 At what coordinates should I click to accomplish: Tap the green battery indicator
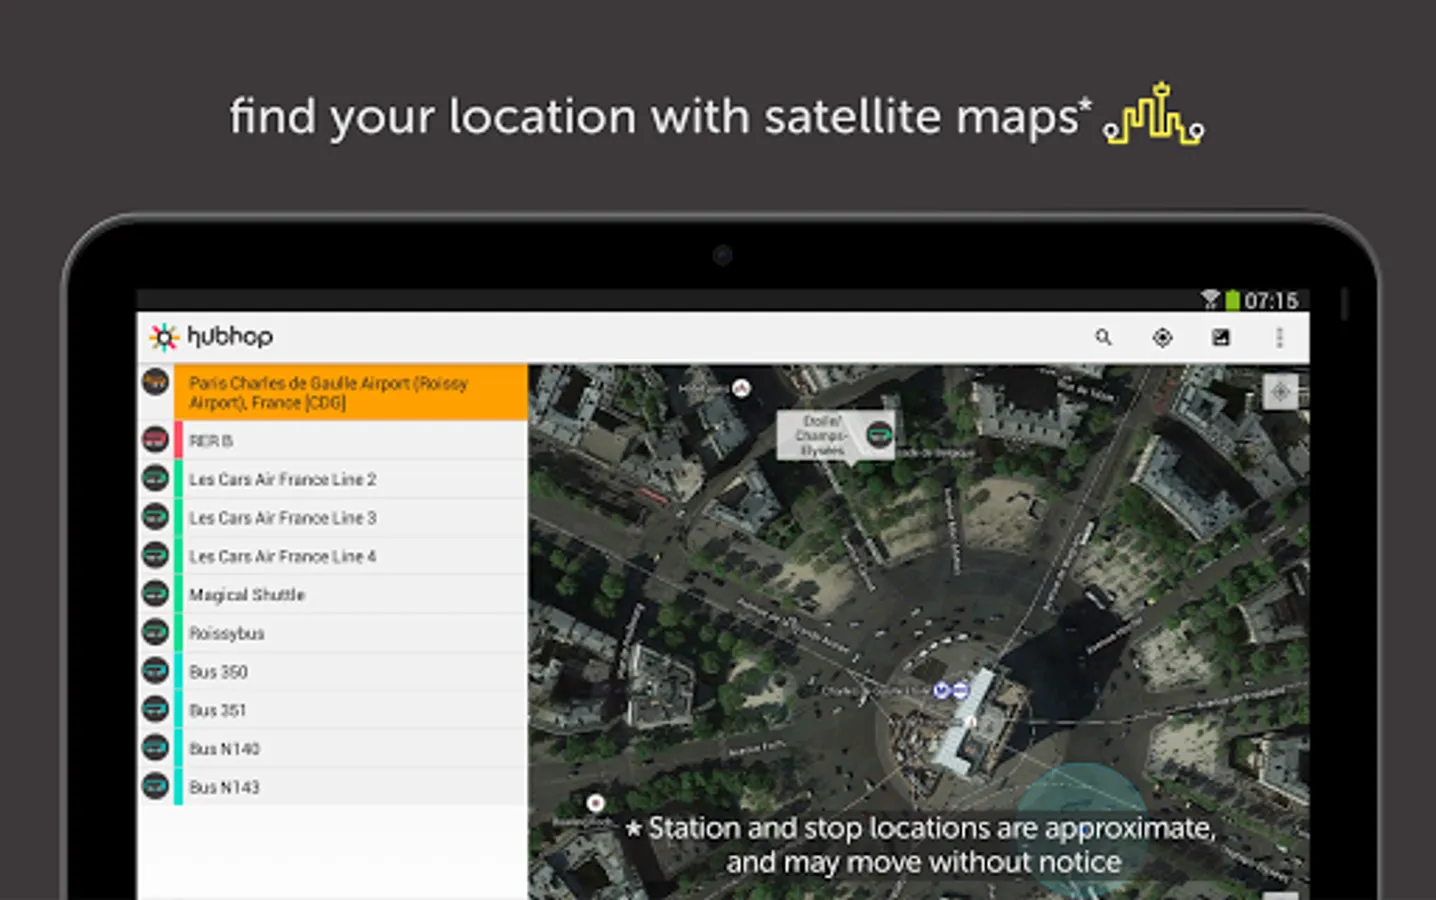click(x=1233, y=300)
